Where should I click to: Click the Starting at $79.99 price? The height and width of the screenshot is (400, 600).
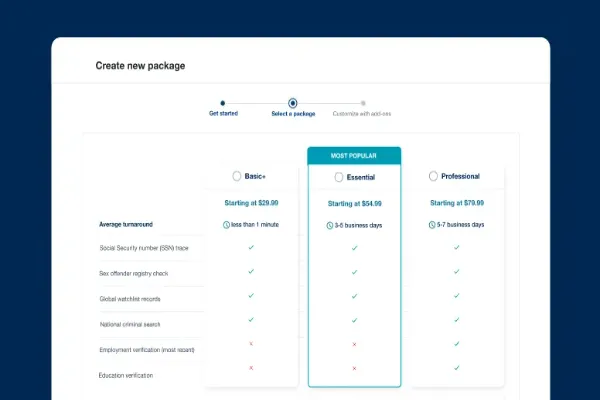(456, 203)
